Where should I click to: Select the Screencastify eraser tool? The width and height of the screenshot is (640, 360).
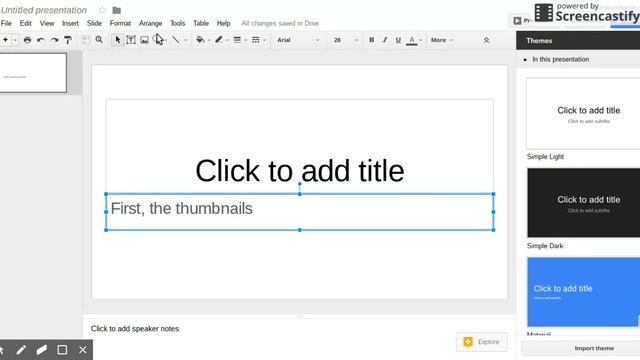click(x=42, y=350)
